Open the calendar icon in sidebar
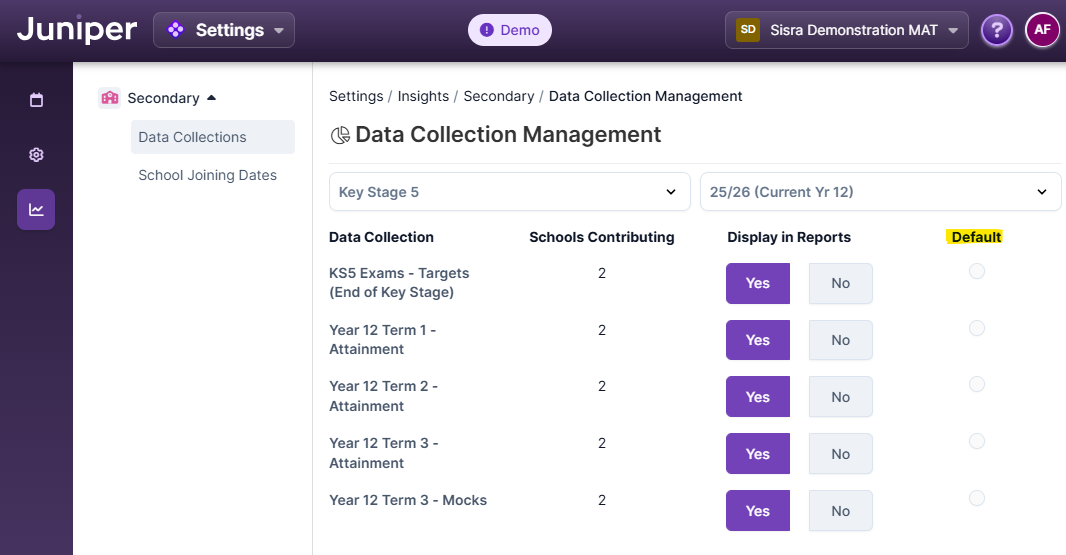 pos(36,100)
